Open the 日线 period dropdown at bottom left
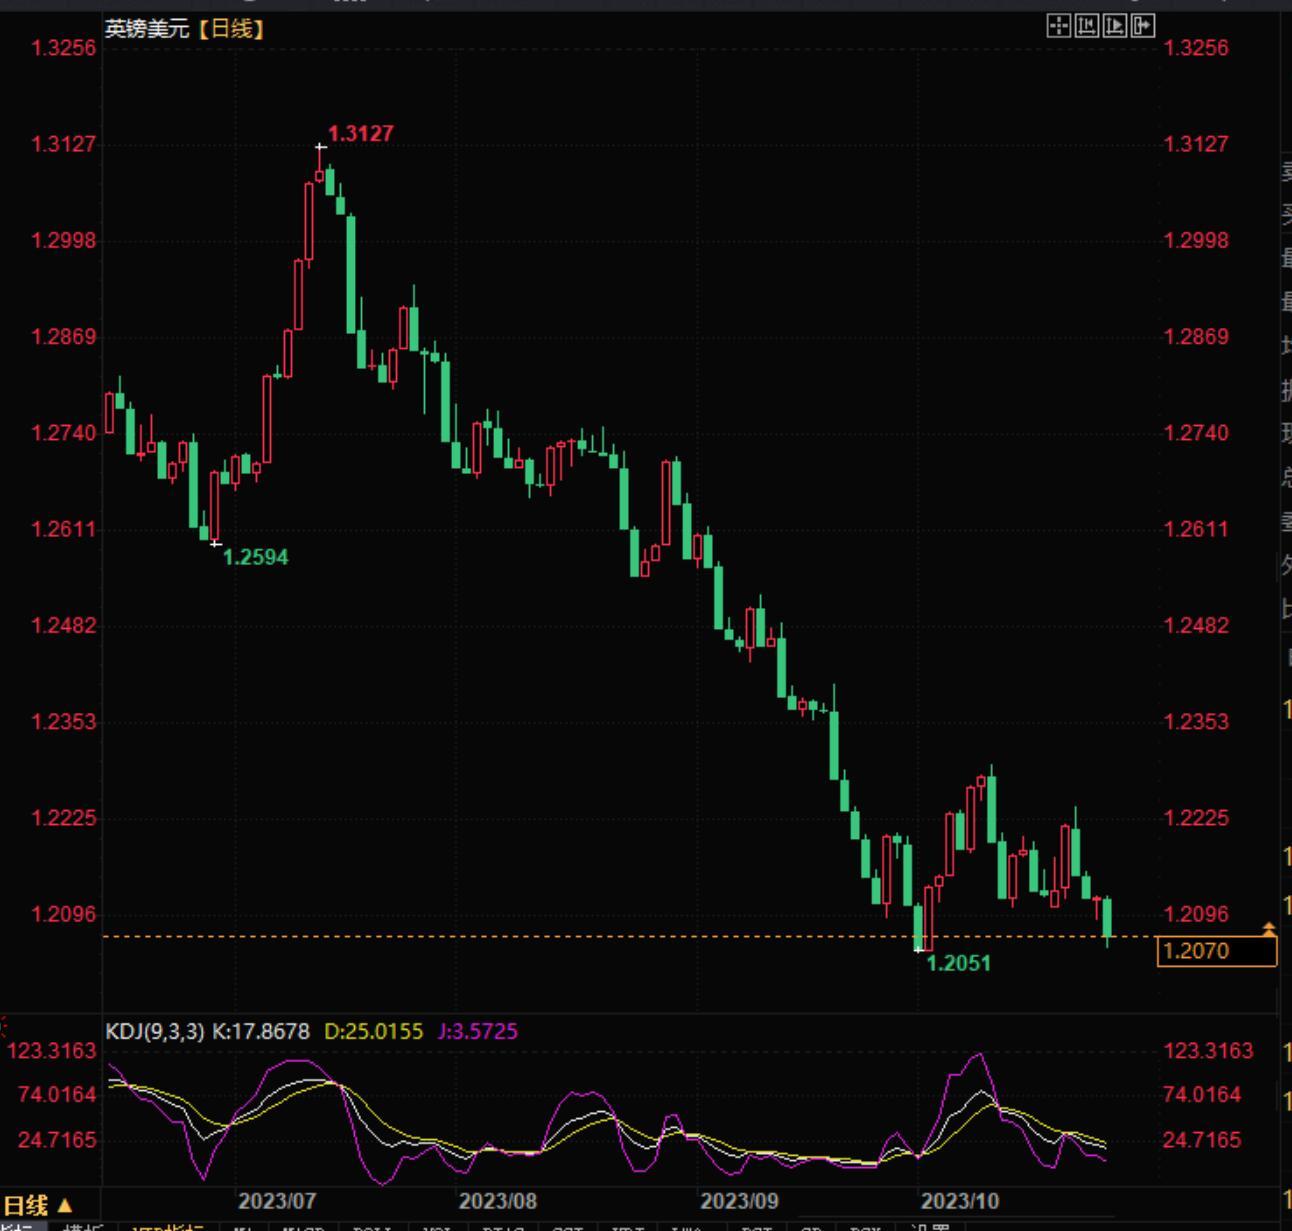 (x=38, y=1205)
